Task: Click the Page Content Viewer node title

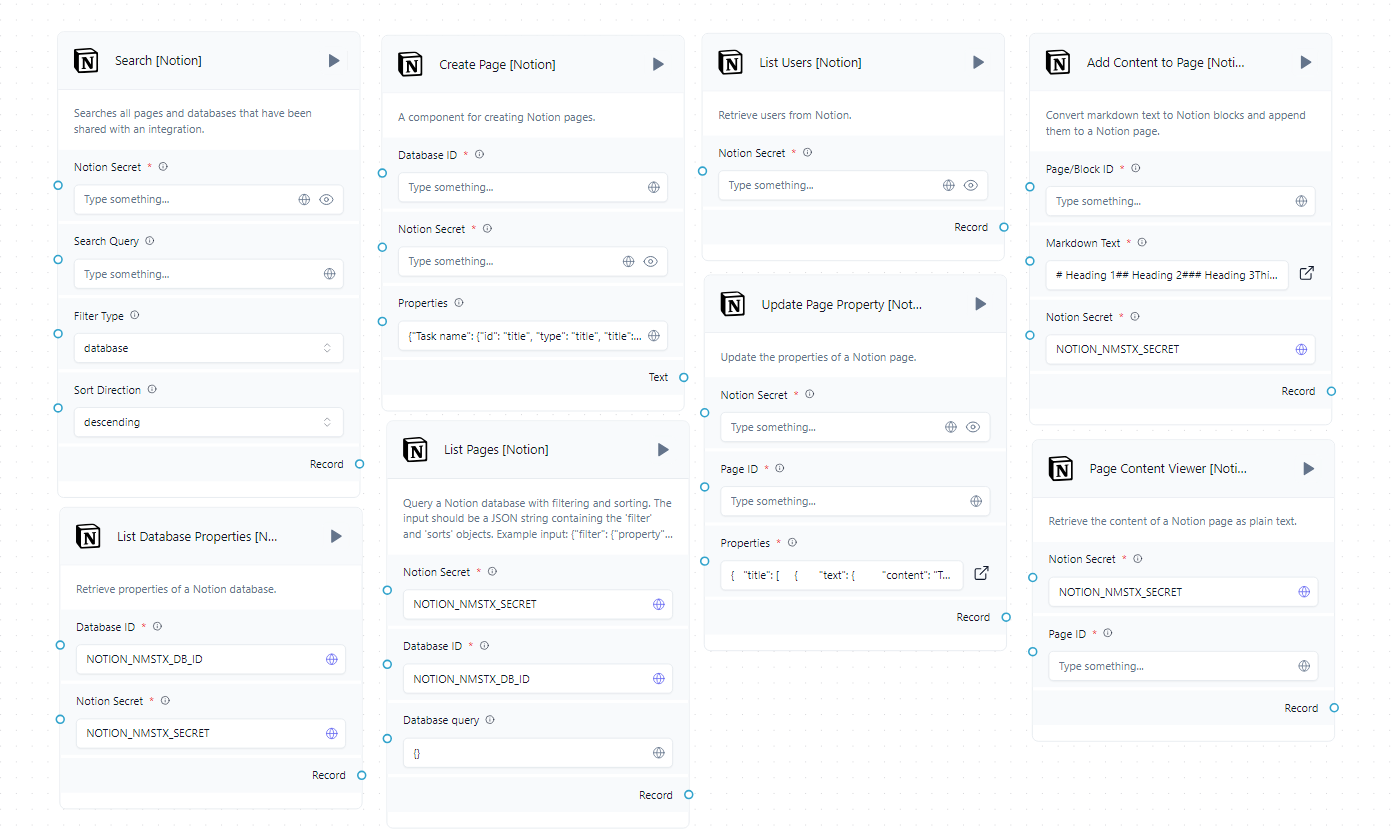Action: [x=1167, y=468]
